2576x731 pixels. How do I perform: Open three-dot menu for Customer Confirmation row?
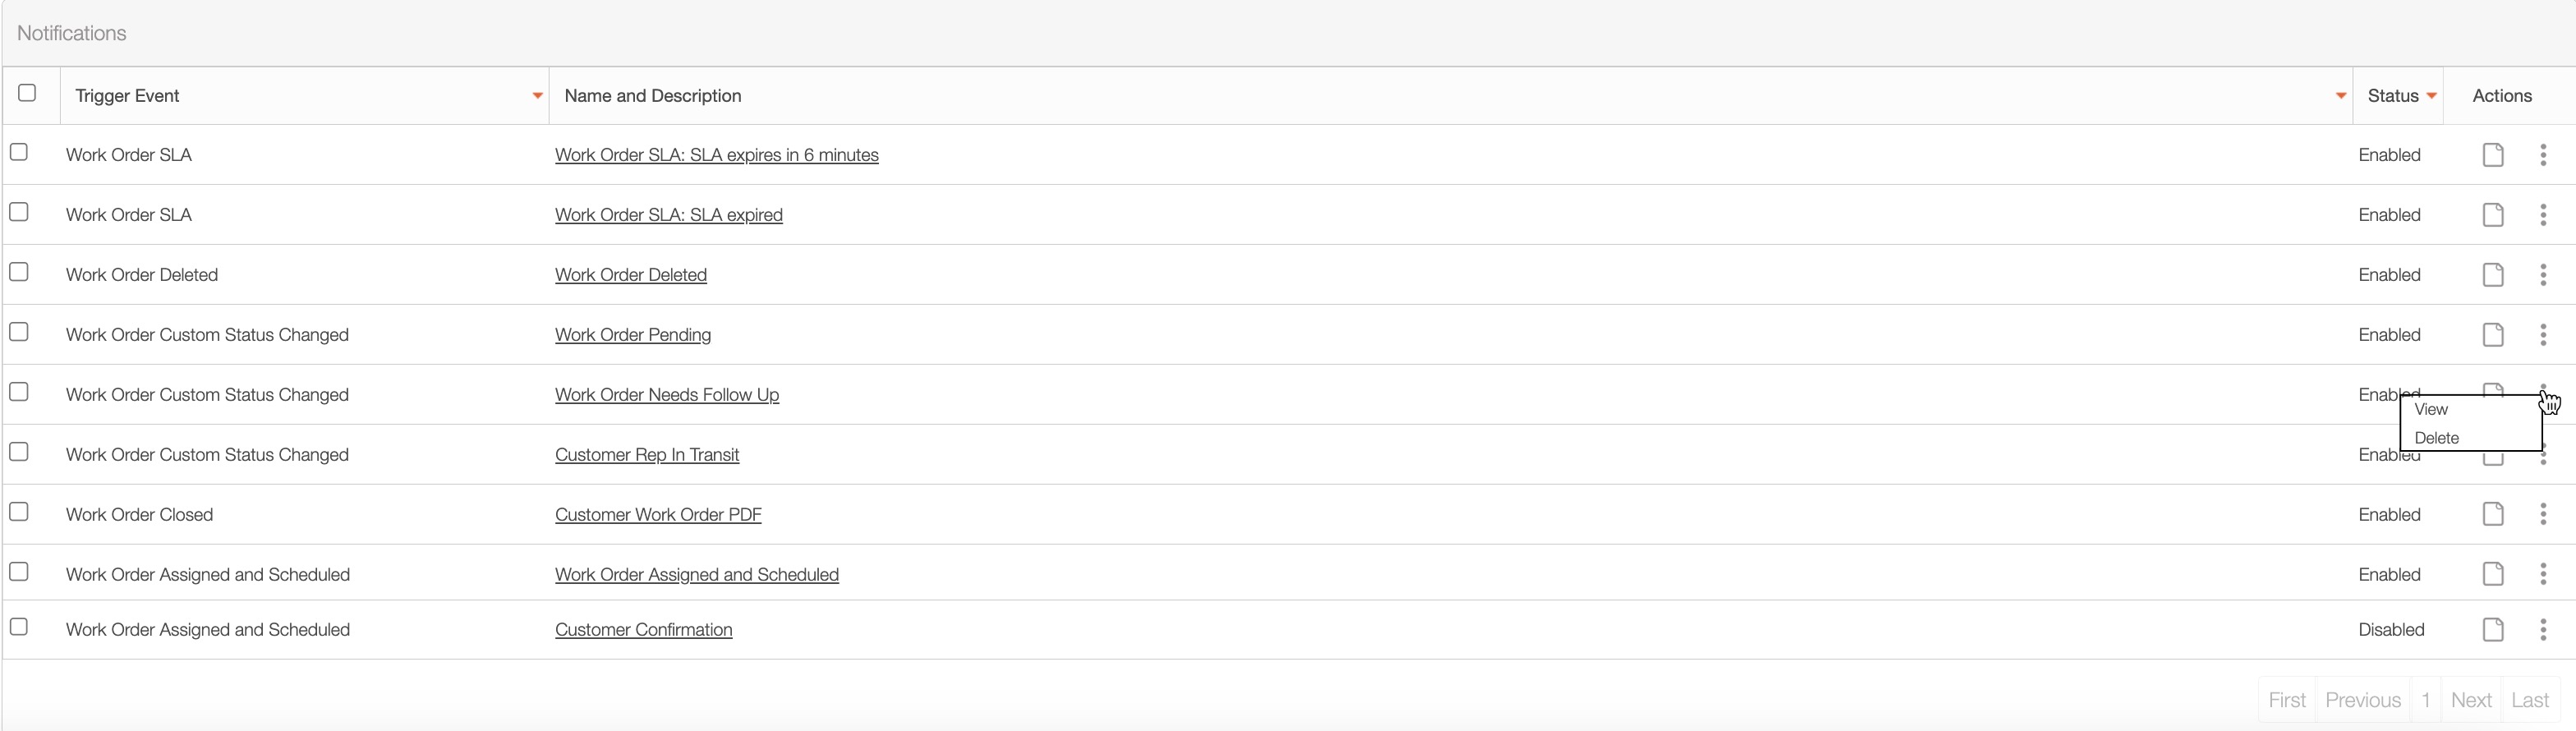coord(2543,629)
